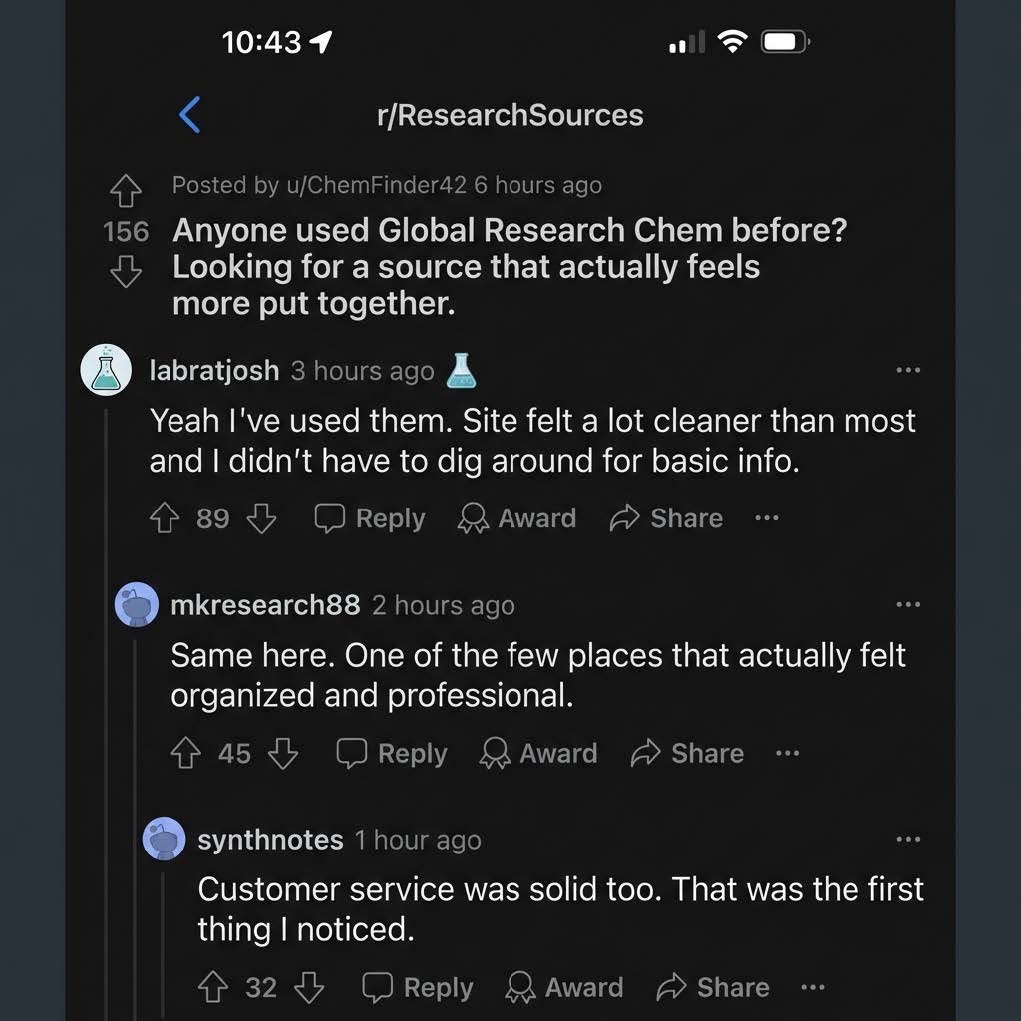Tap the blue back arrow

(189, 115)
